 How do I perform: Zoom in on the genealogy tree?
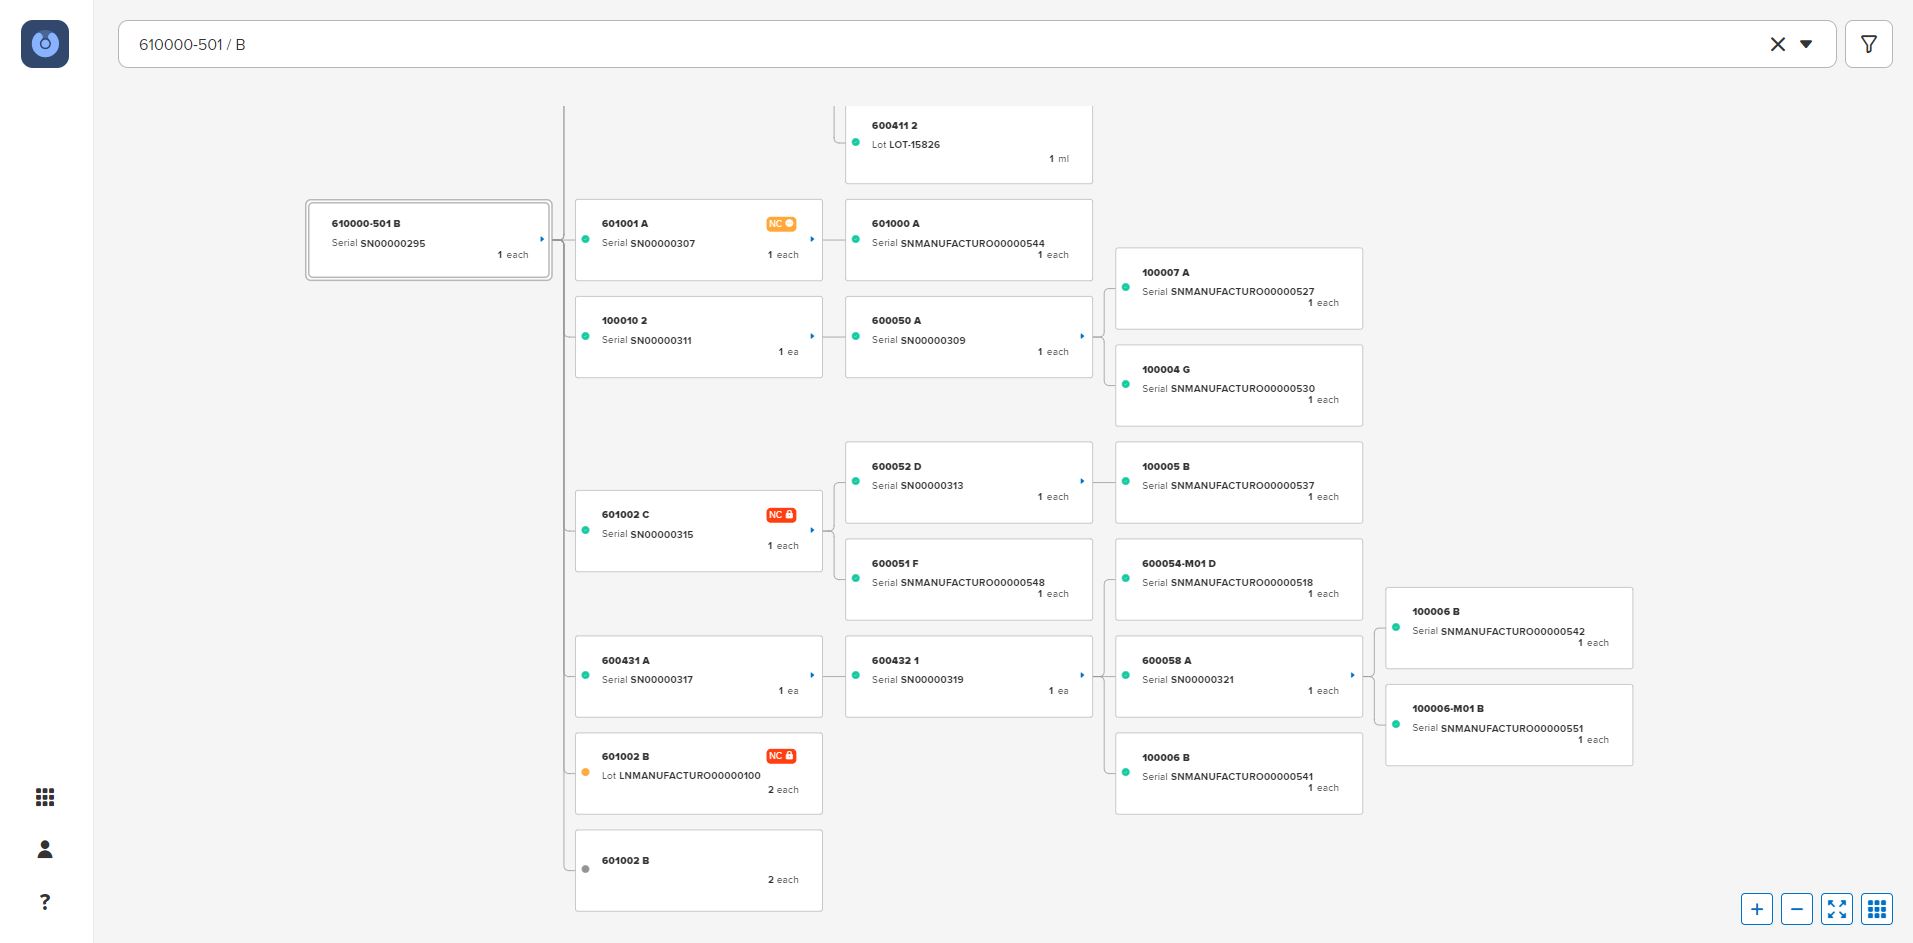point(1757,909)
